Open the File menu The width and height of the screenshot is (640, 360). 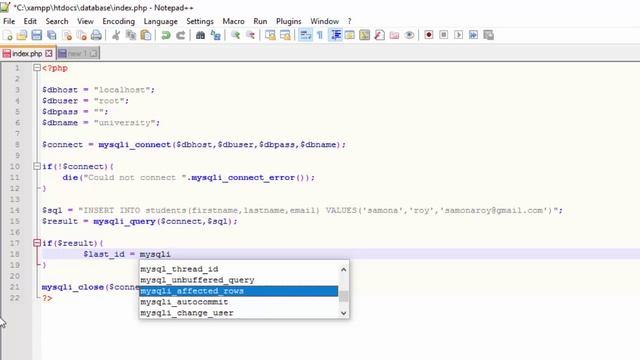click(x=9, y=21)
